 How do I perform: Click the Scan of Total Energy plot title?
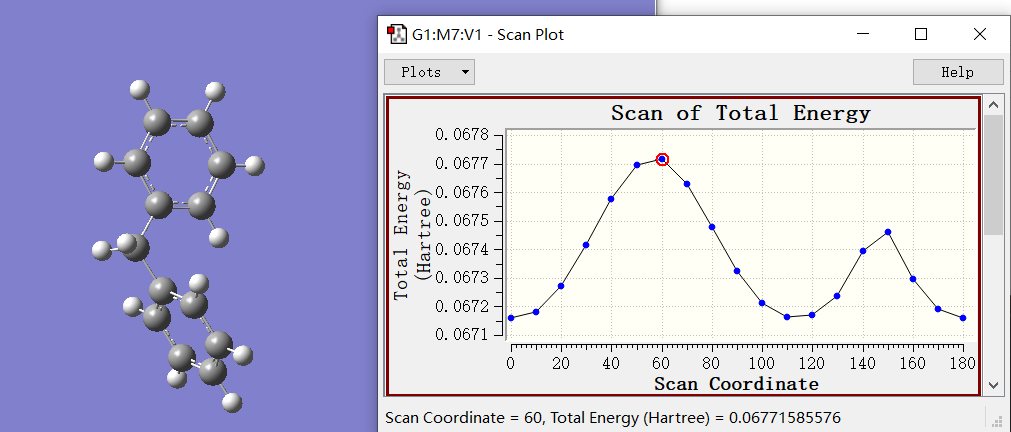[740, 113]
